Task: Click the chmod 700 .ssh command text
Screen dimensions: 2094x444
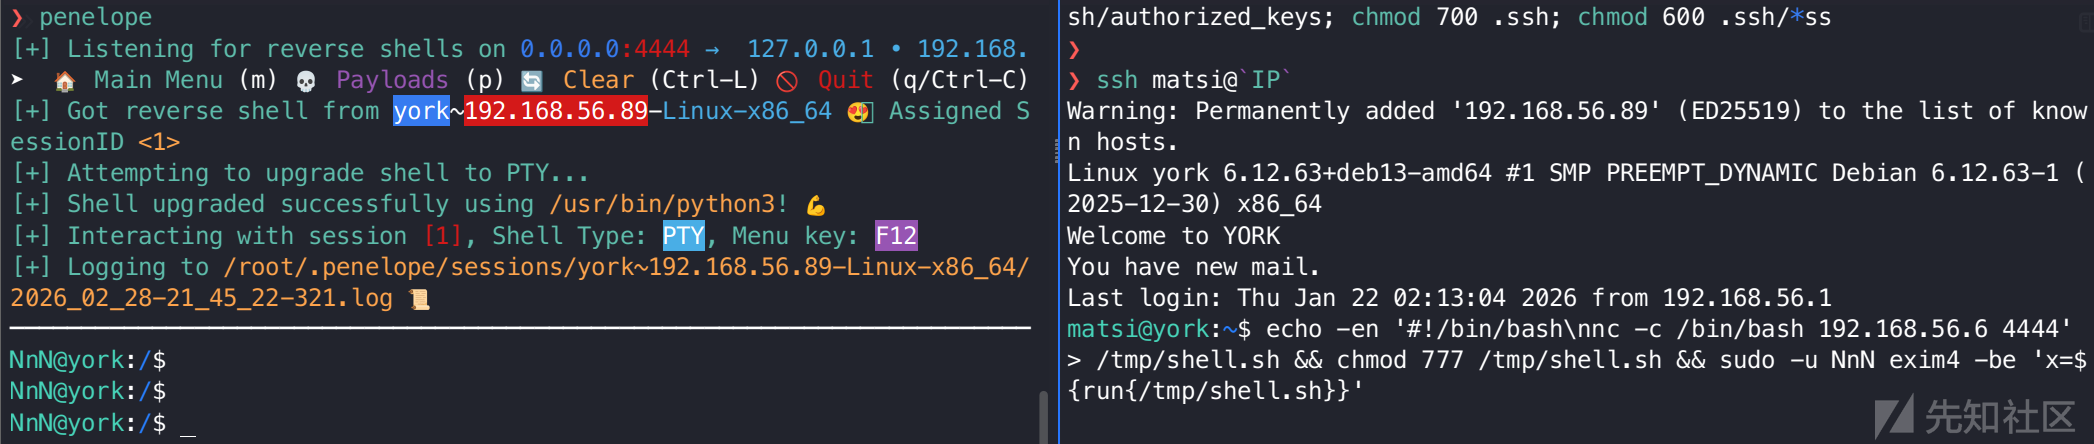Action: click(x=1456, y=17)
